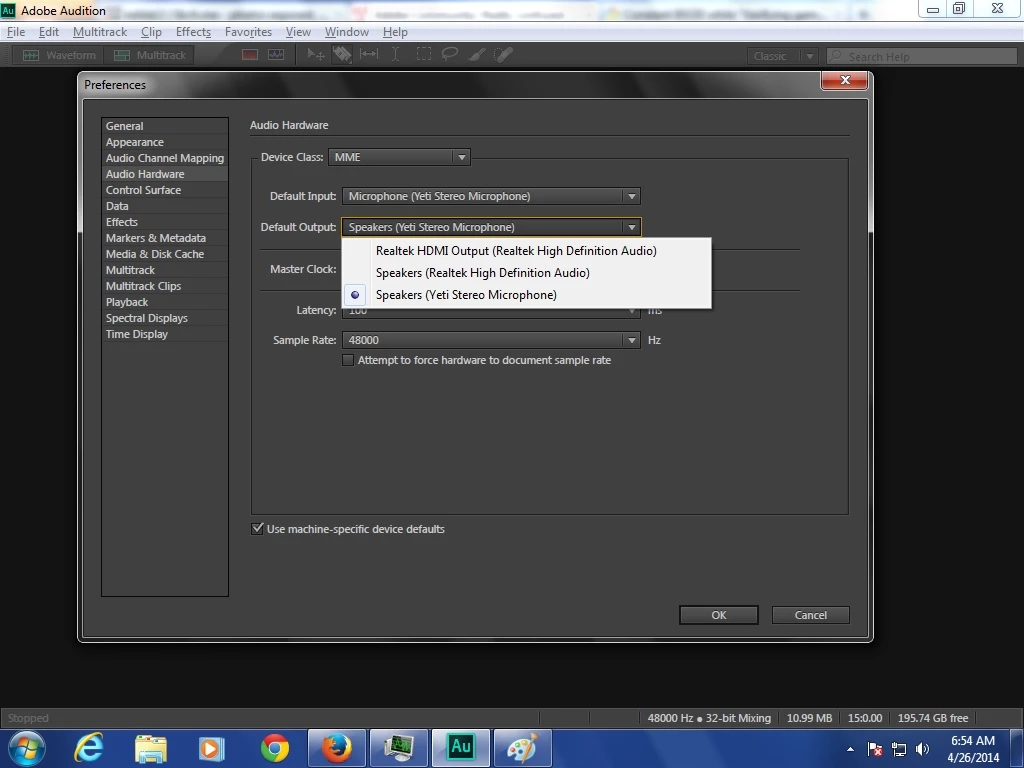Switch to Waveform editor view
The width and height of the screenshot is (1024, 768).
tap(59, 56)
